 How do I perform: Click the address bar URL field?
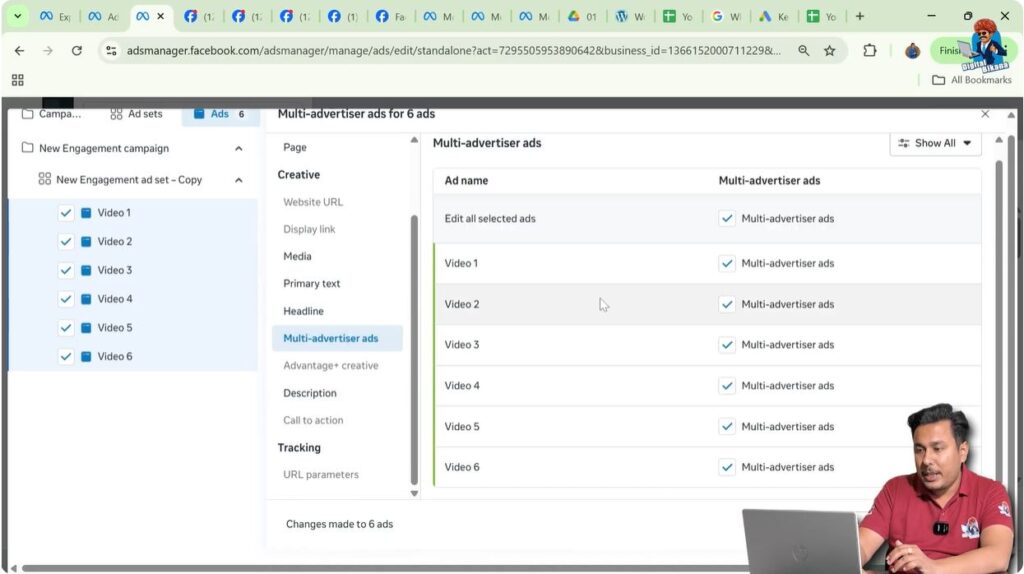point(450,51)
